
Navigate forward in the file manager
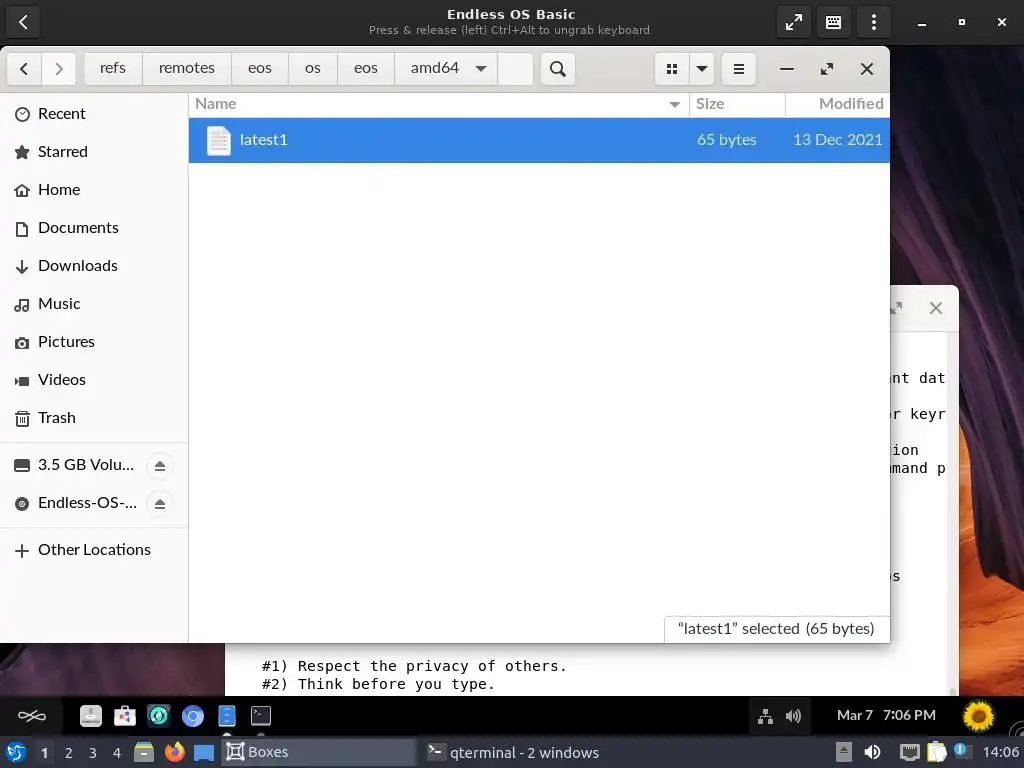click(59, 69)
